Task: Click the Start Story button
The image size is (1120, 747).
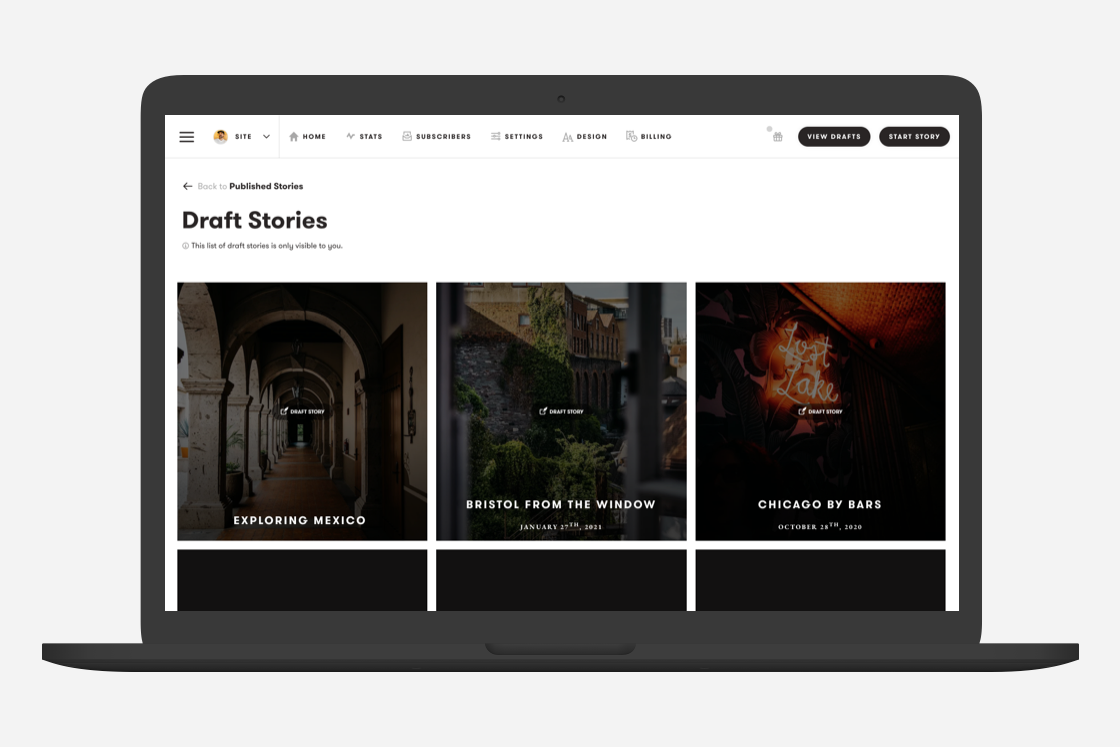Action: 914,136
